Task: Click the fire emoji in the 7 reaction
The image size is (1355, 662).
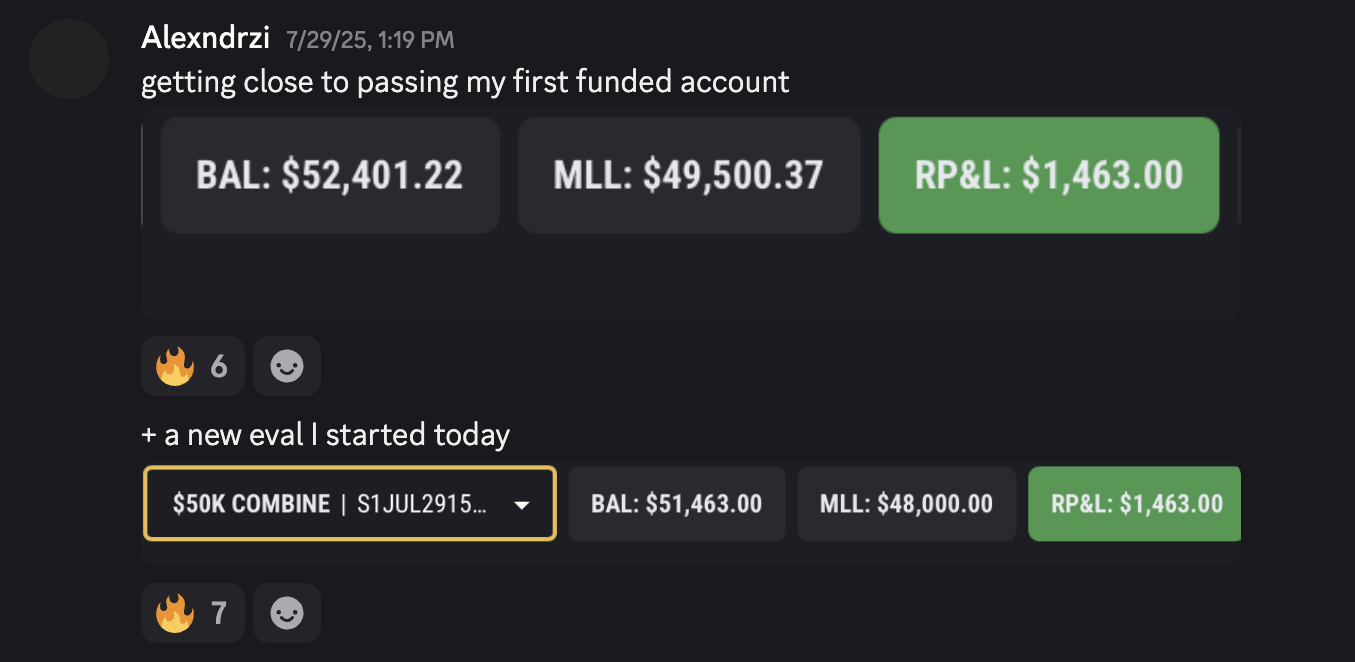Action: pos(174,613)
